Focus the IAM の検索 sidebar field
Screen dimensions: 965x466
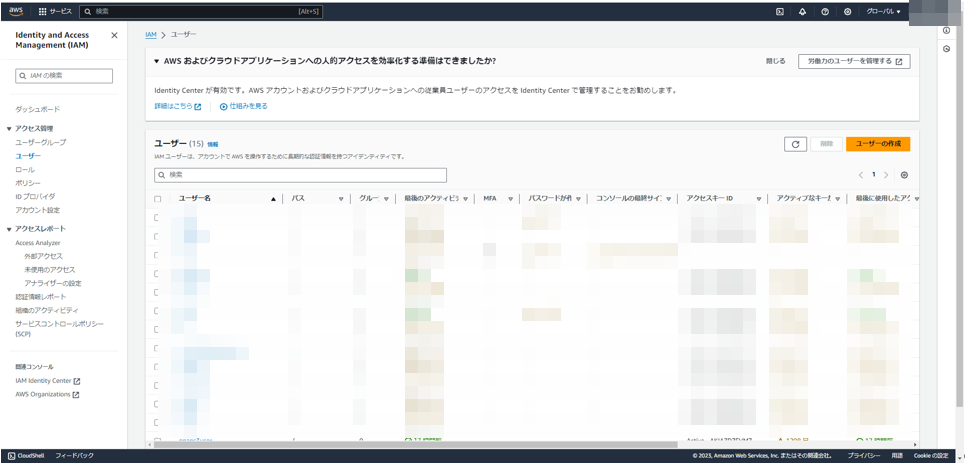(64, 76)
